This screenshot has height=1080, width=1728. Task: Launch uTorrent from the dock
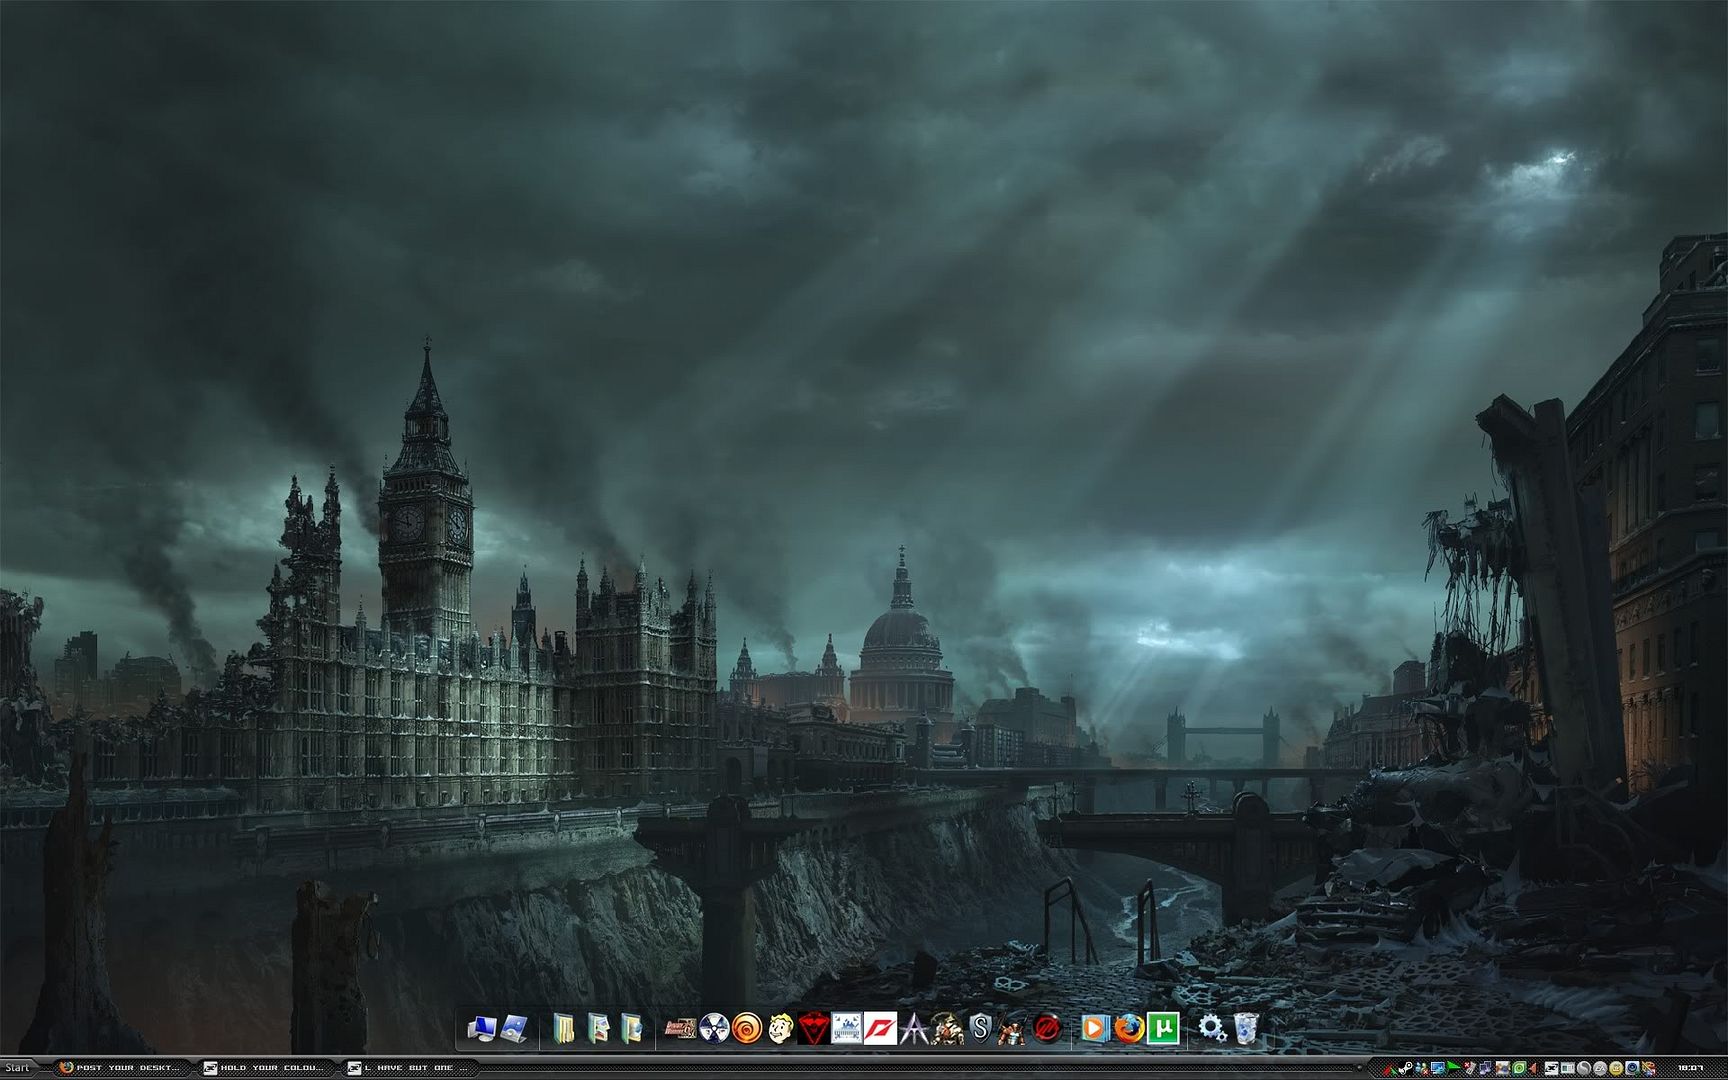[x=1162, y=1028]
